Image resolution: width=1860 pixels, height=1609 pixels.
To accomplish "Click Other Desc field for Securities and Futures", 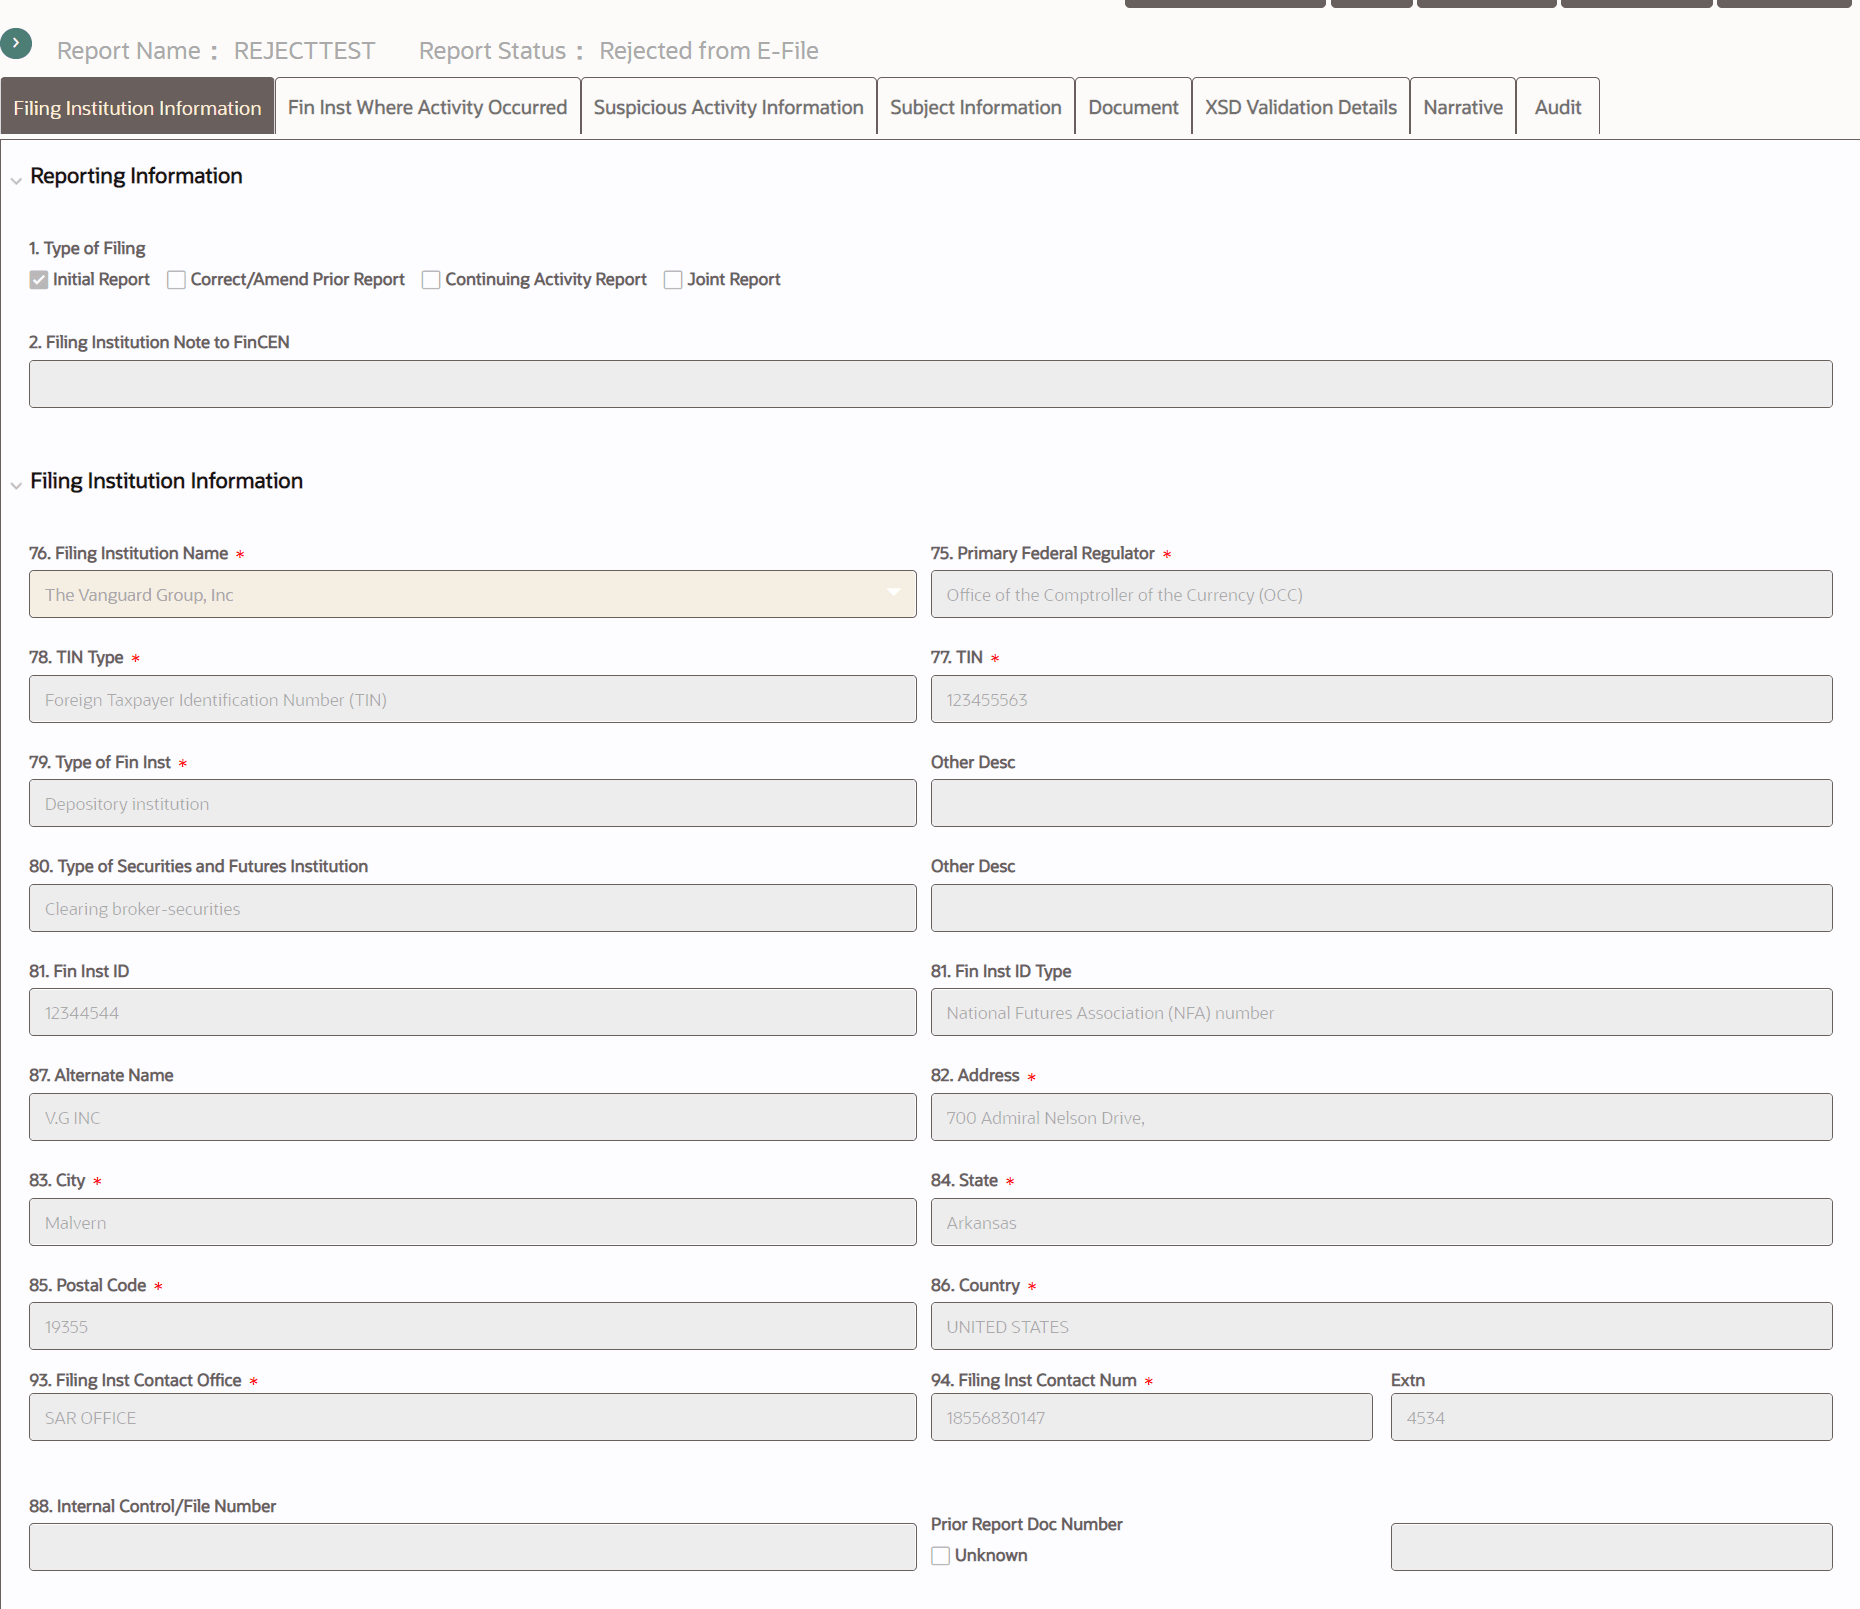I will point(1382,908).
